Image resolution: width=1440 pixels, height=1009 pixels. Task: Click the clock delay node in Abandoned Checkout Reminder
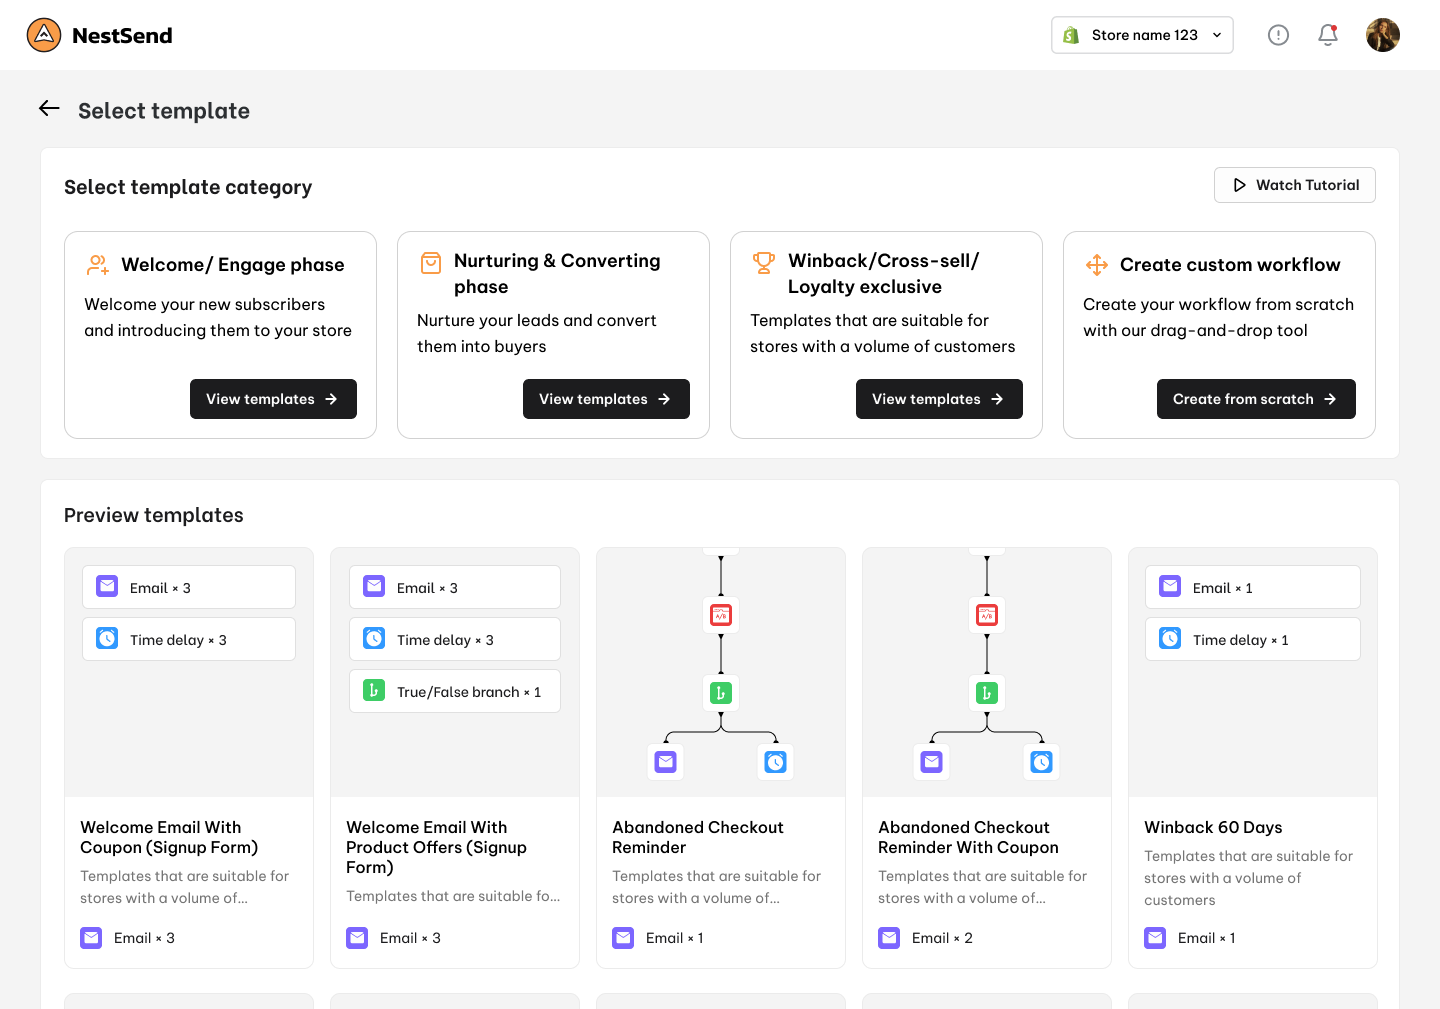click(776, 762)
